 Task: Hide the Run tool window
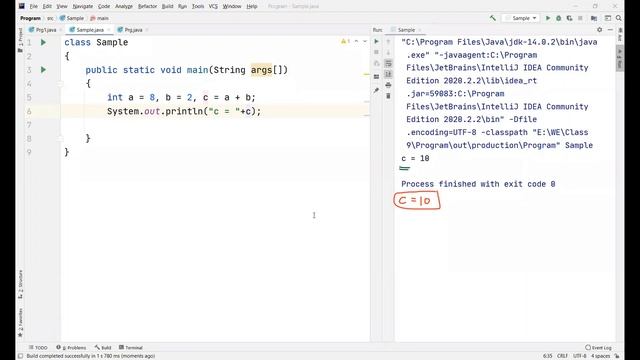point(610,30)
